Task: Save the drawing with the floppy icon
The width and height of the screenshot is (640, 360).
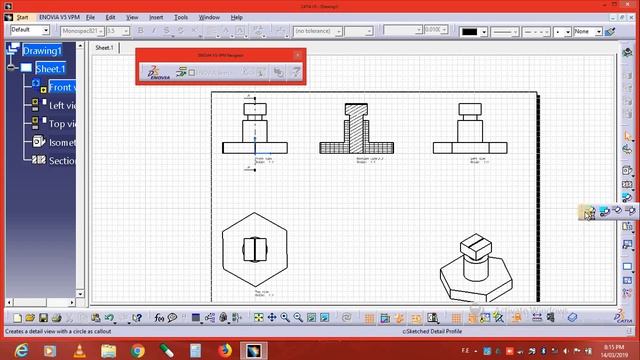Action: click(x=43, y=318)
